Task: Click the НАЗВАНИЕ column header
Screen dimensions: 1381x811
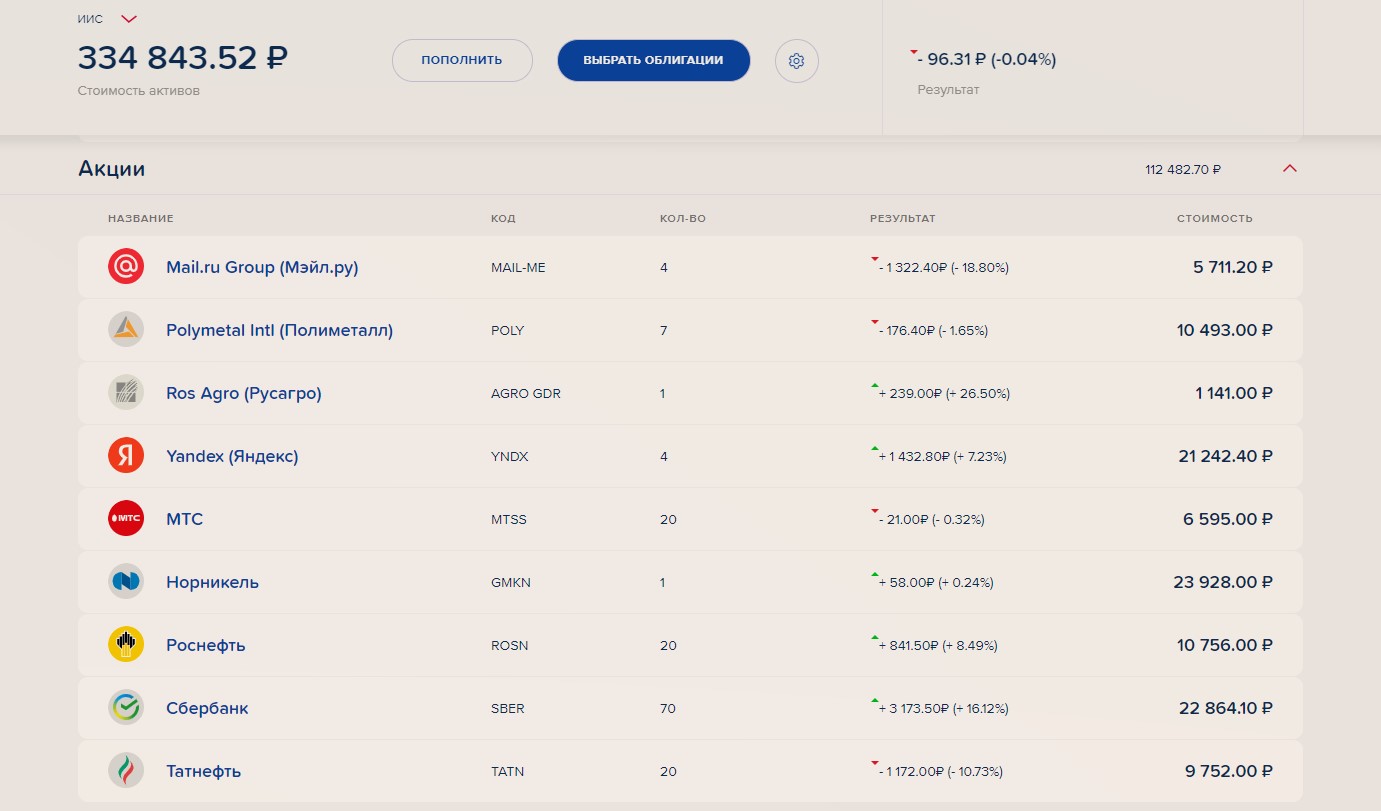Action: point(141,218)
